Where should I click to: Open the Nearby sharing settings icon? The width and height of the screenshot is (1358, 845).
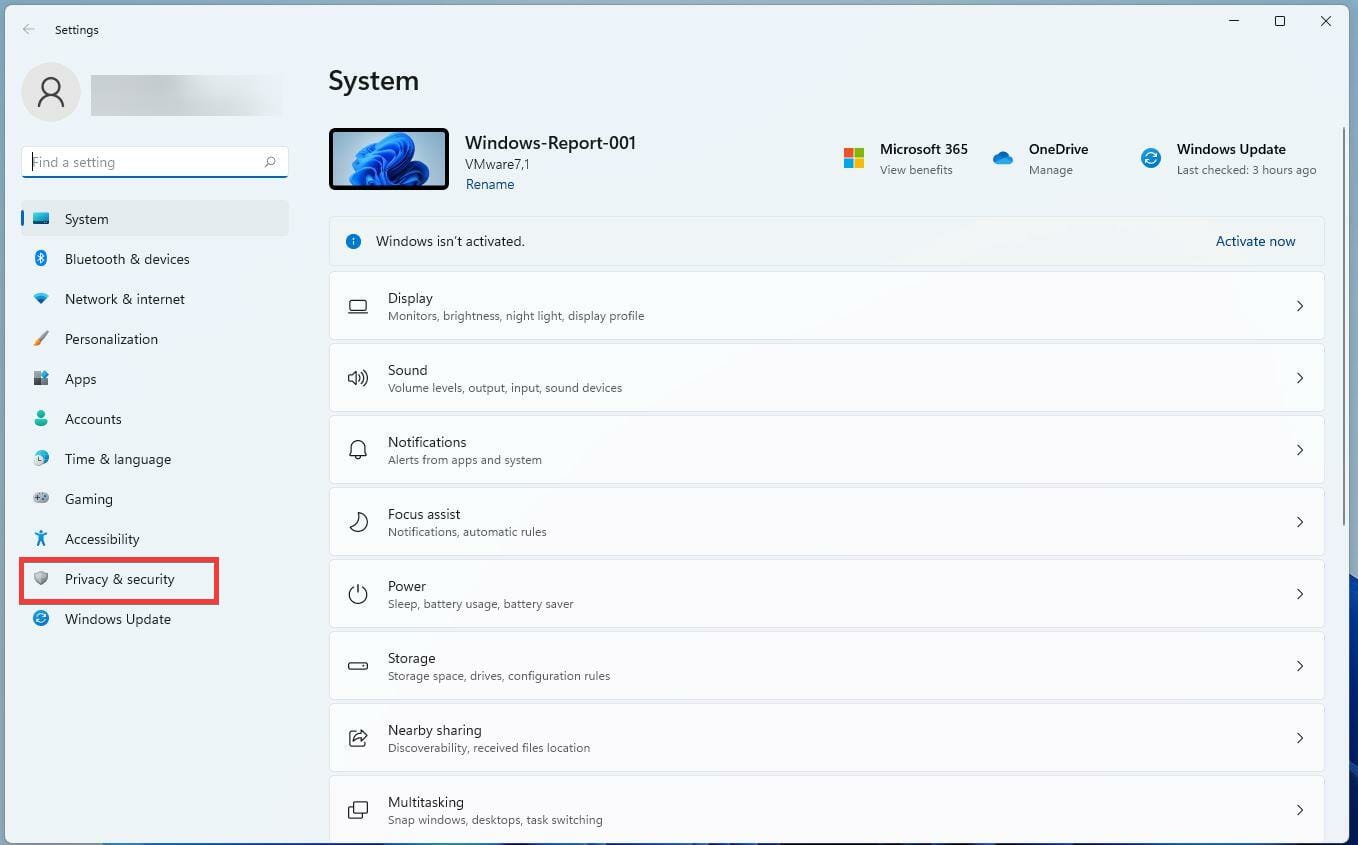(x=358, y=737)
